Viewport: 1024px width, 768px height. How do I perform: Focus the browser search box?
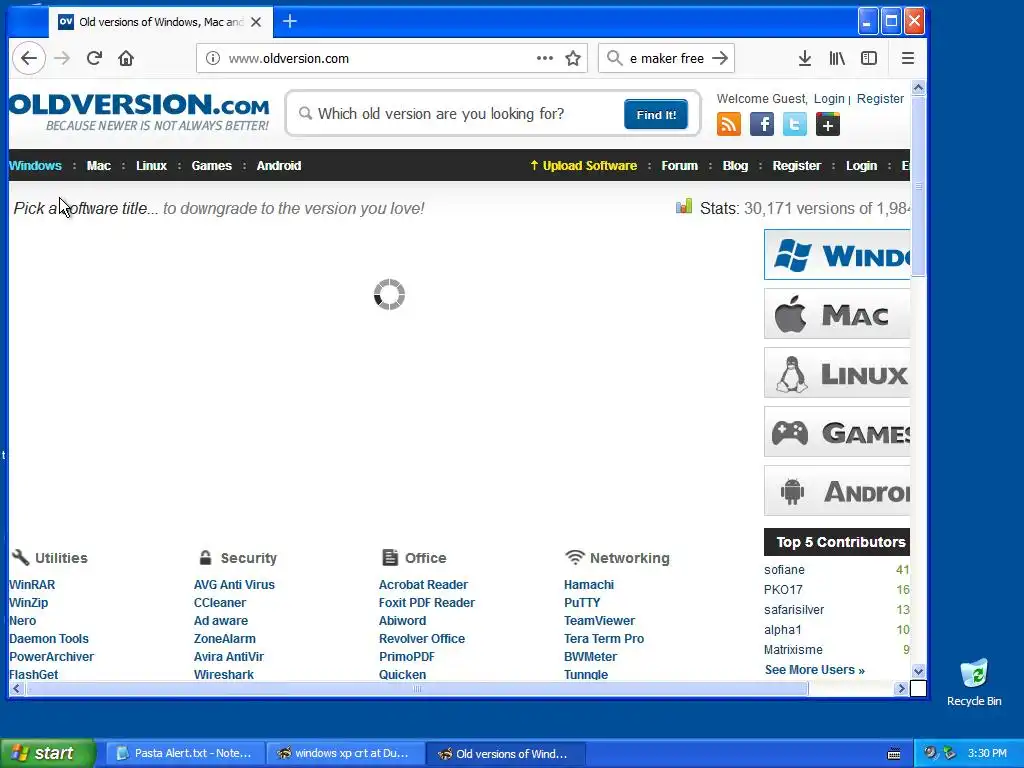point(666,58)
